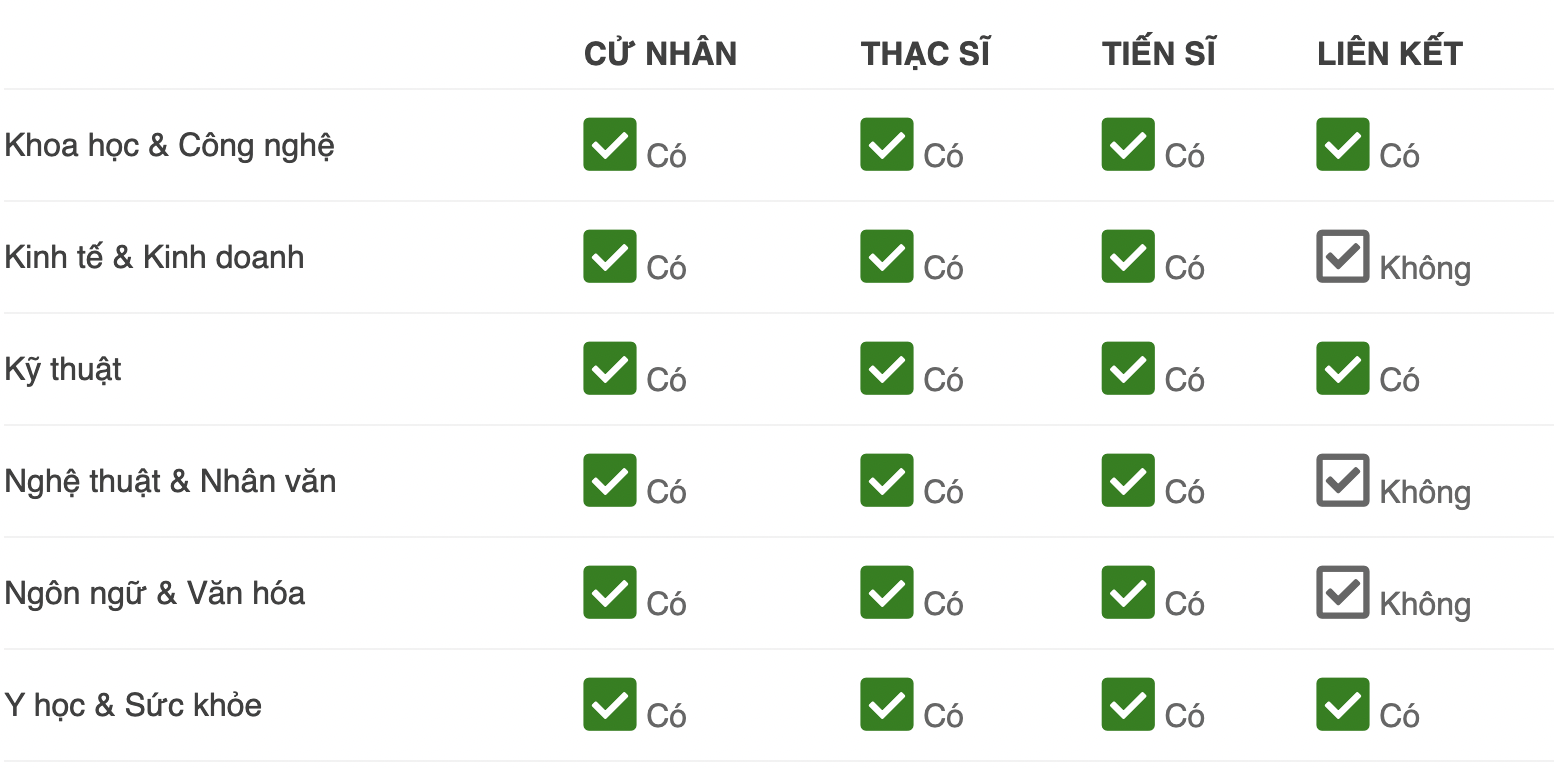1554x768 pixels.
Task: Select the Kinh tế & Kinh doanh row label
Action: 154,258
